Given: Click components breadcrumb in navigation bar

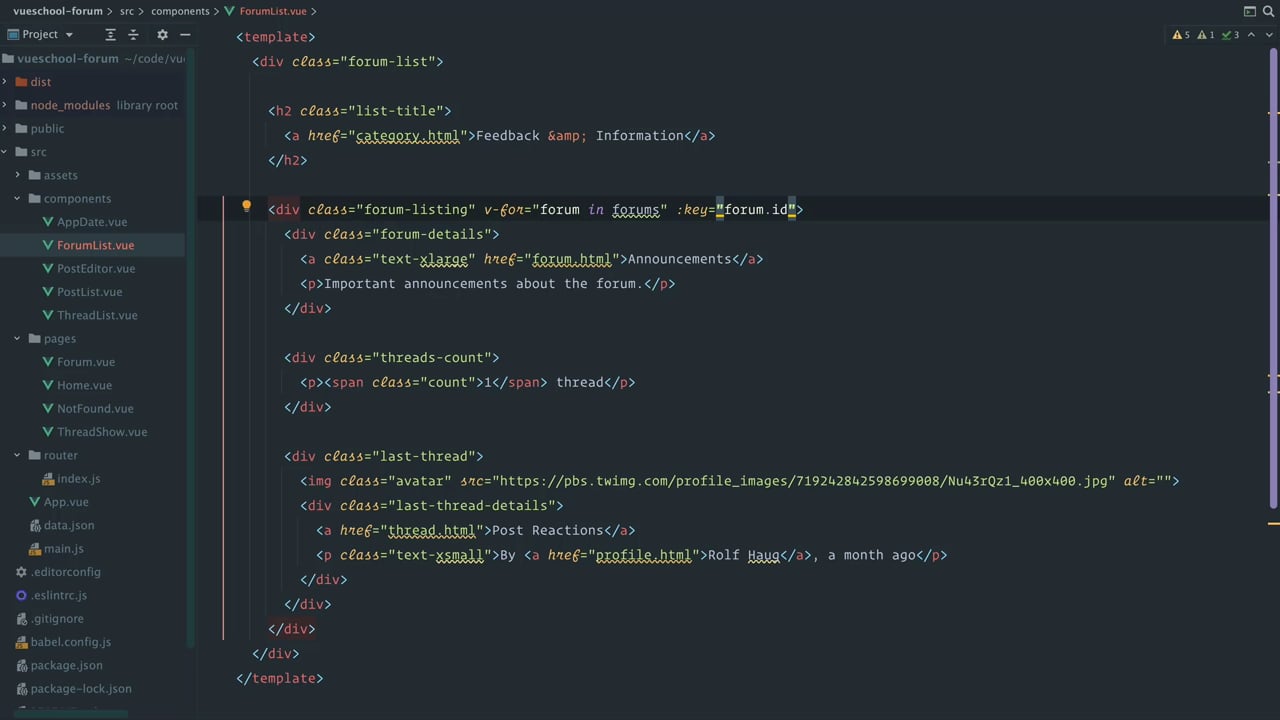Looking at the screenshot, I should [180, 11].
